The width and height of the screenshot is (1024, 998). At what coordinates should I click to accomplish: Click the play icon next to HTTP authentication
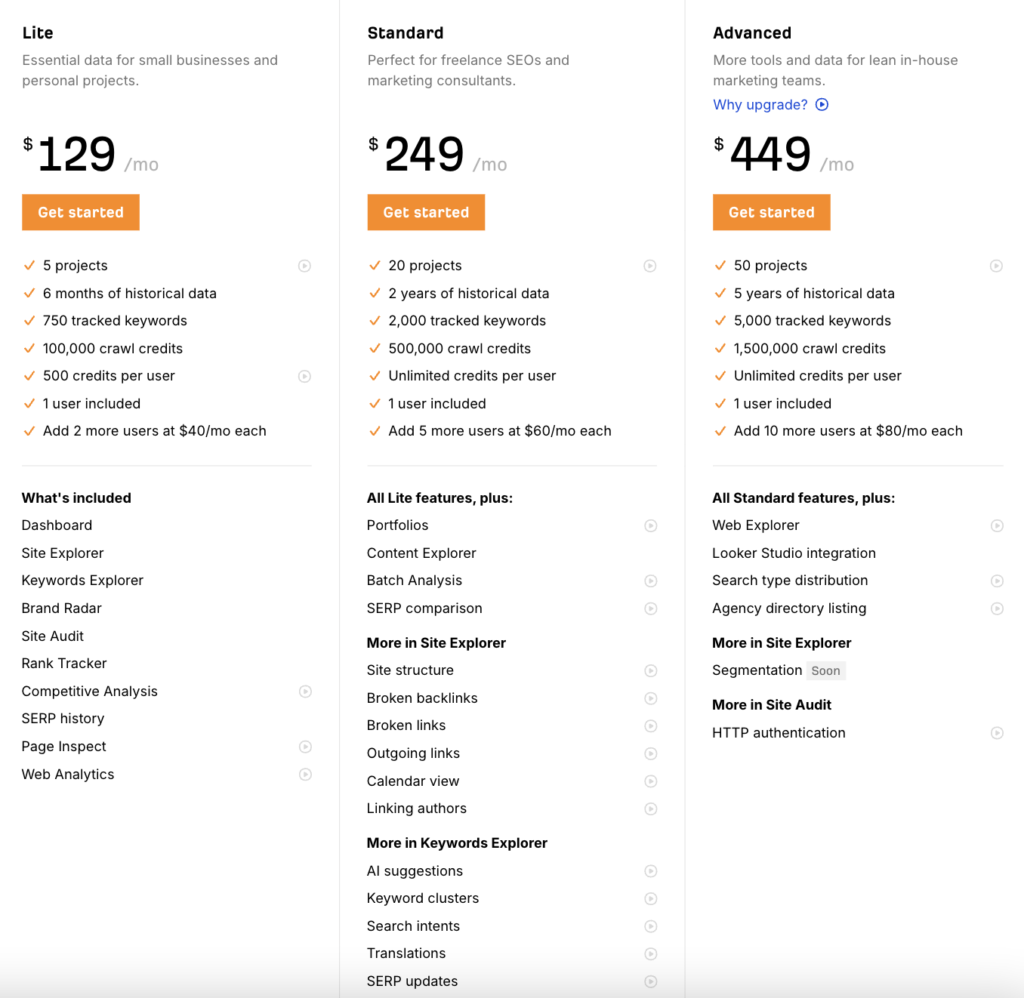tap(997, 733)
